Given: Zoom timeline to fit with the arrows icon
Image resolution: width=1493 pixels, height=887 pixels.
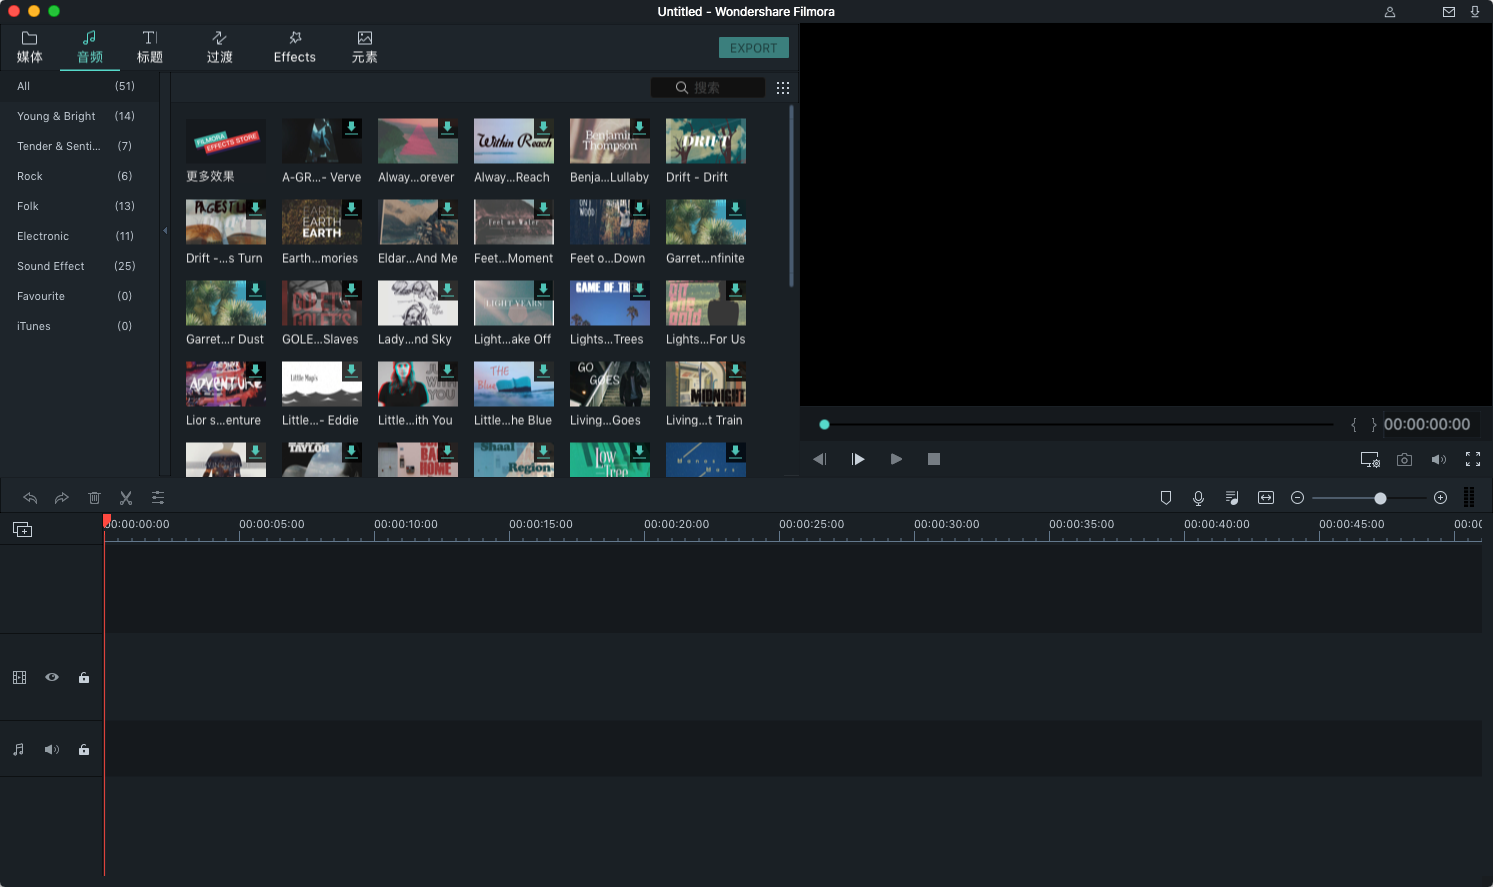Looking at the screenshot, I should click(1266, 497).
